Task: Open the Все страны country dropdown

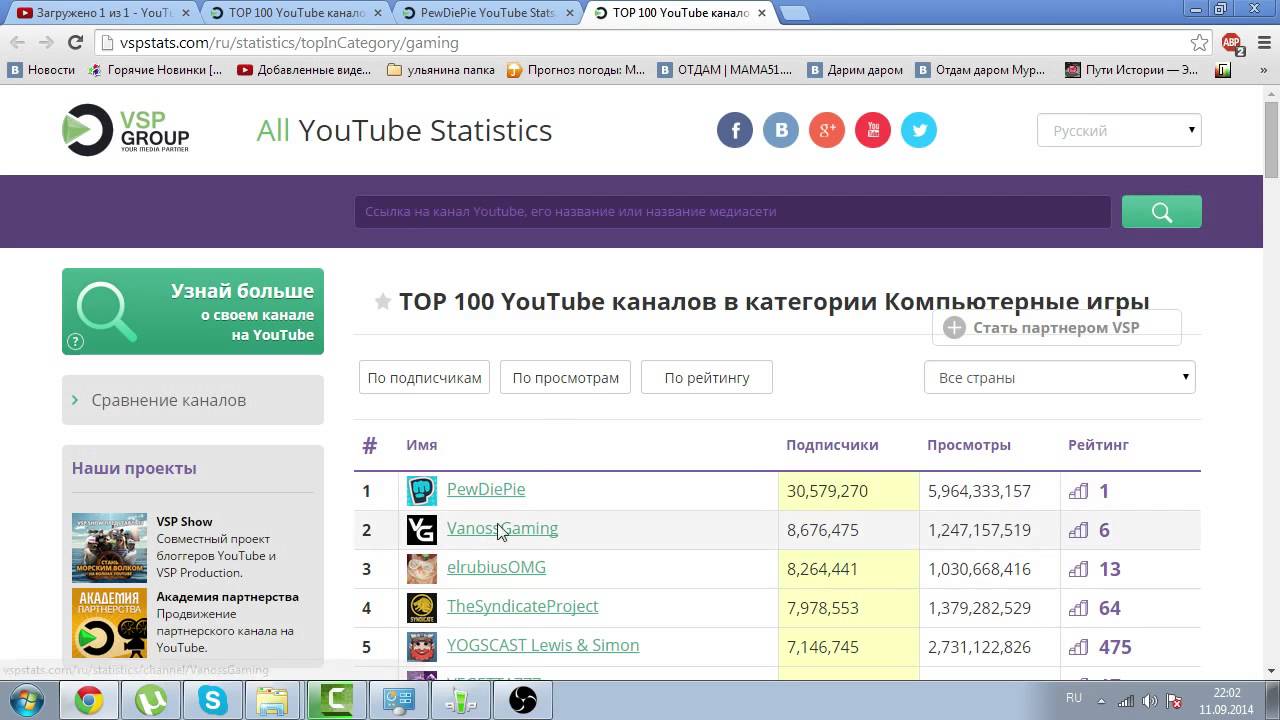Action: click(1059, 378)
